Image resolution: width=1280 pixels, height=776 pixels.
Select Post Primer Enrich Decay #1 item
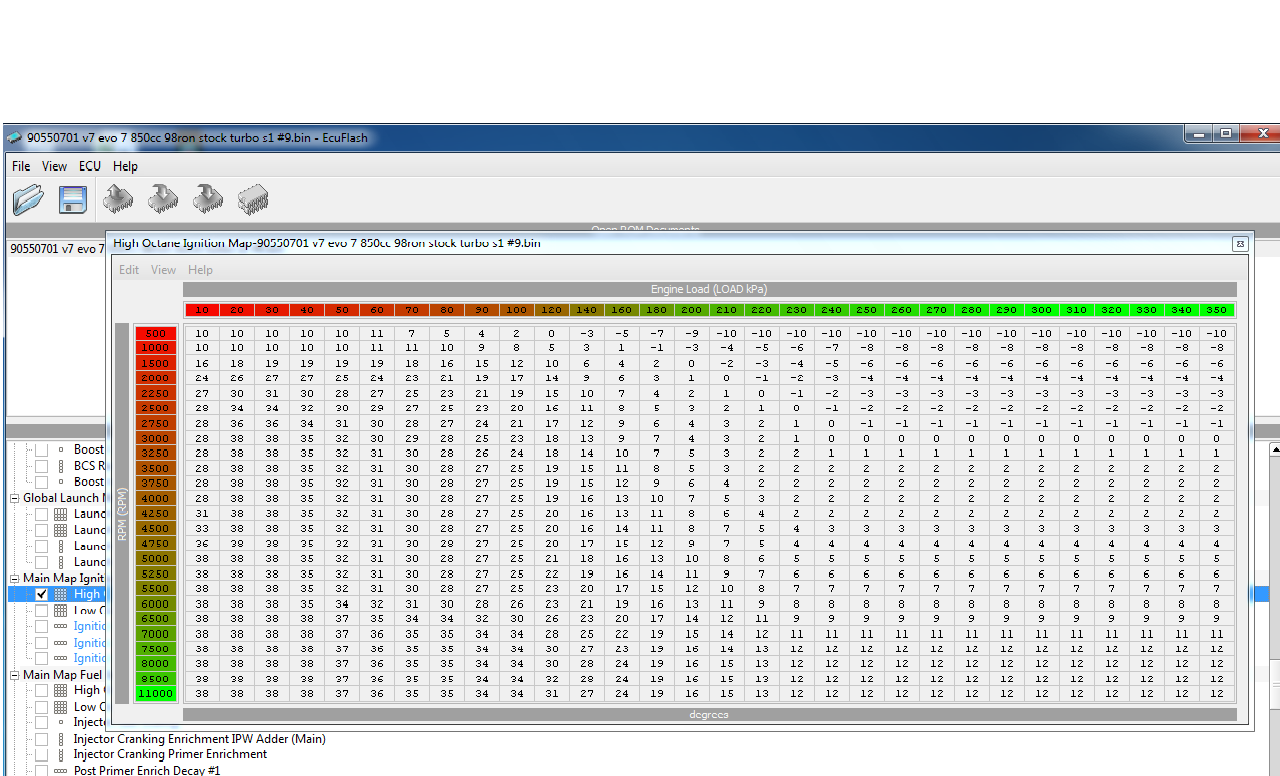coord(147,770)
